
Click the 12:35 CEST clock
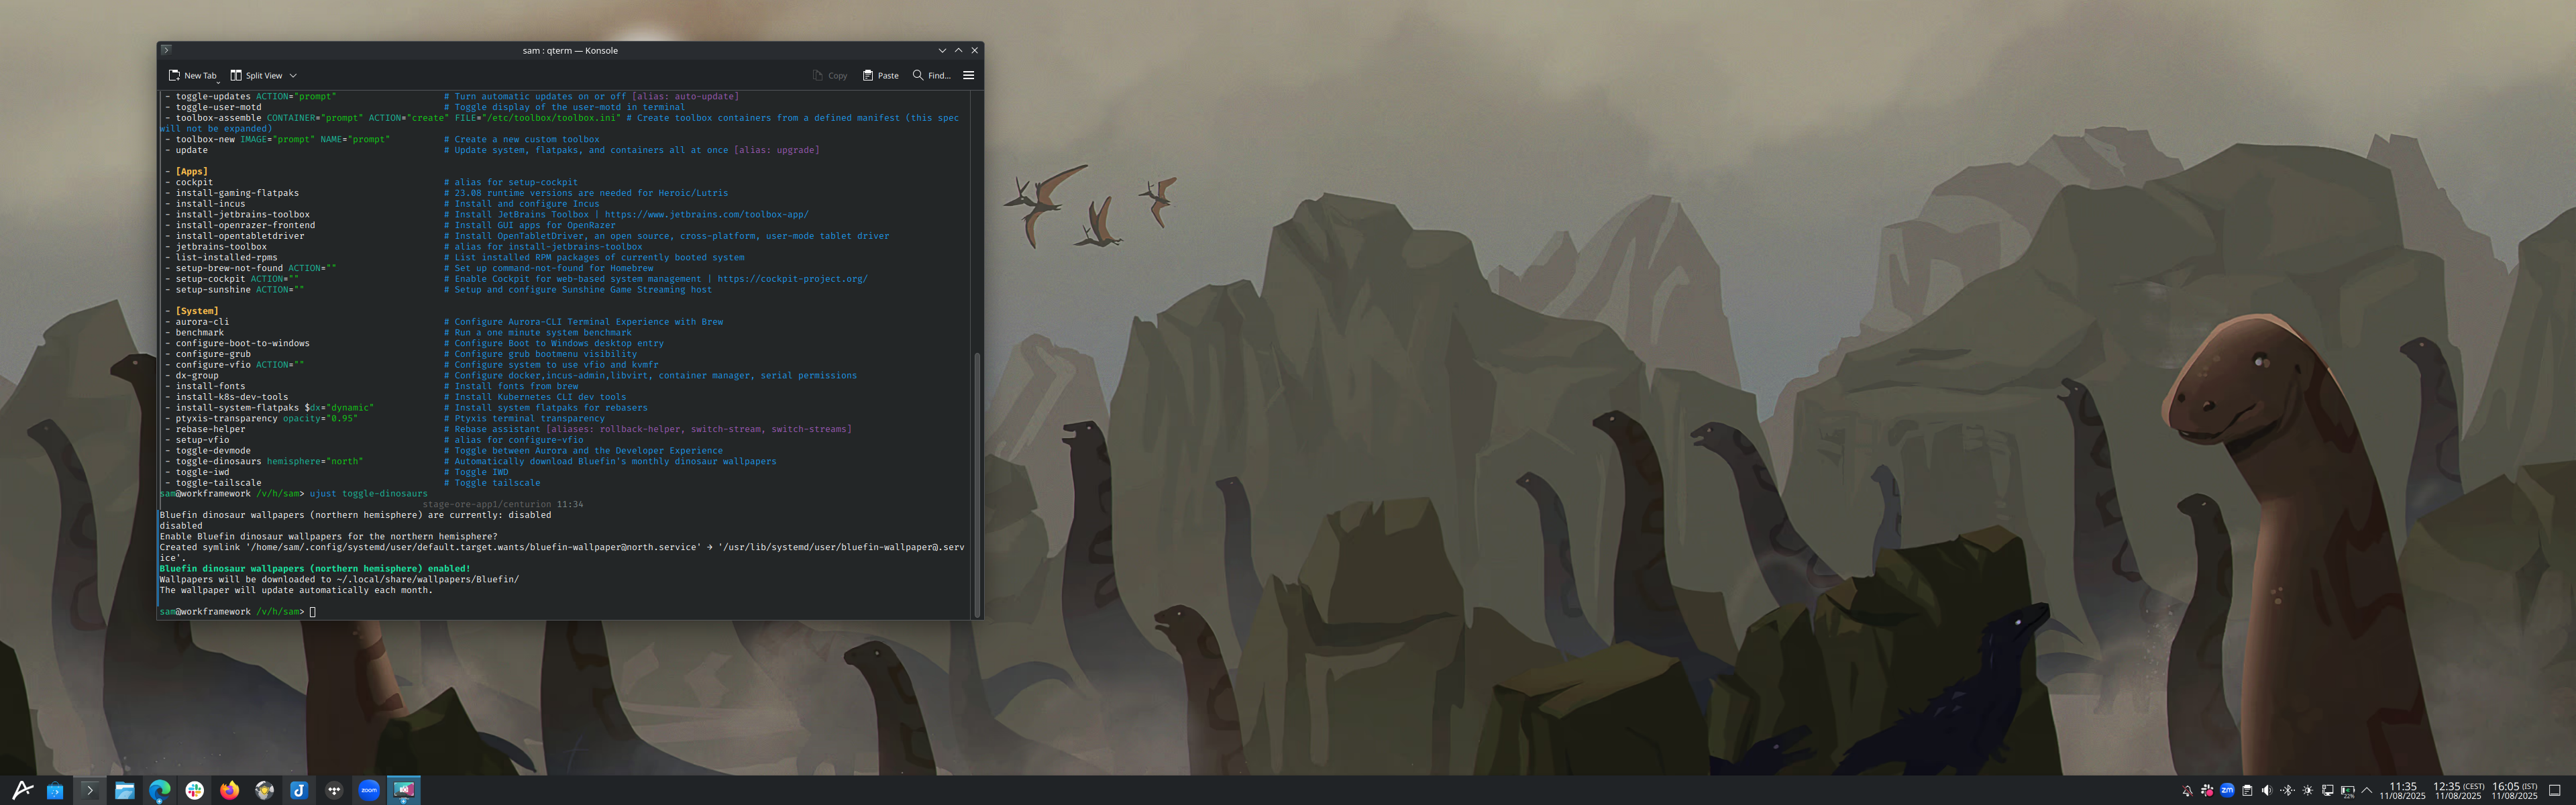(2459, 791)
